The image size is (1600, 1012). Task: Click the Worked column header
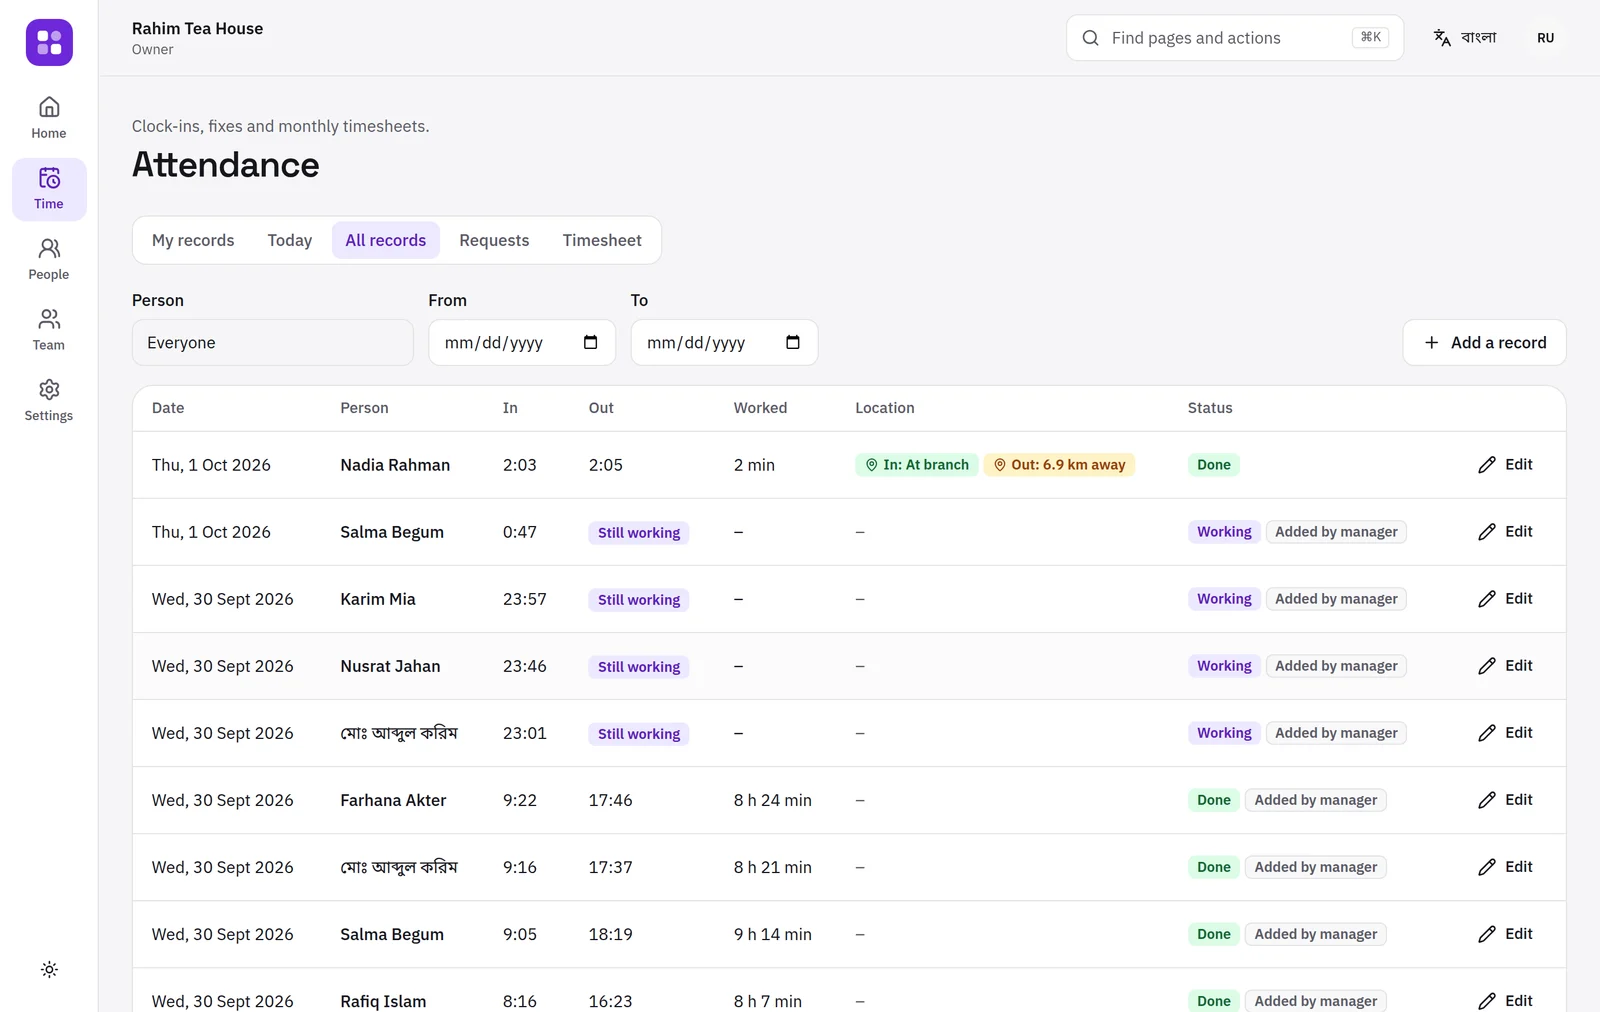760,408
